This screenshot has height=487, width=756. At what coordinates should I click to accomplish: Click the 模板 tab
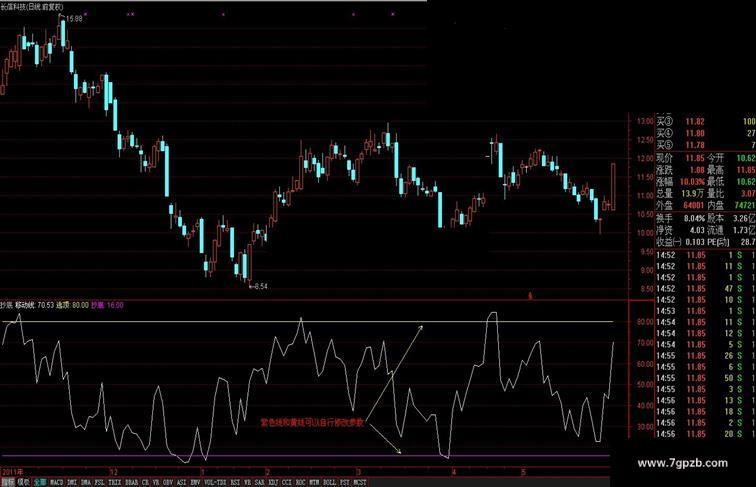click(24, 482)
